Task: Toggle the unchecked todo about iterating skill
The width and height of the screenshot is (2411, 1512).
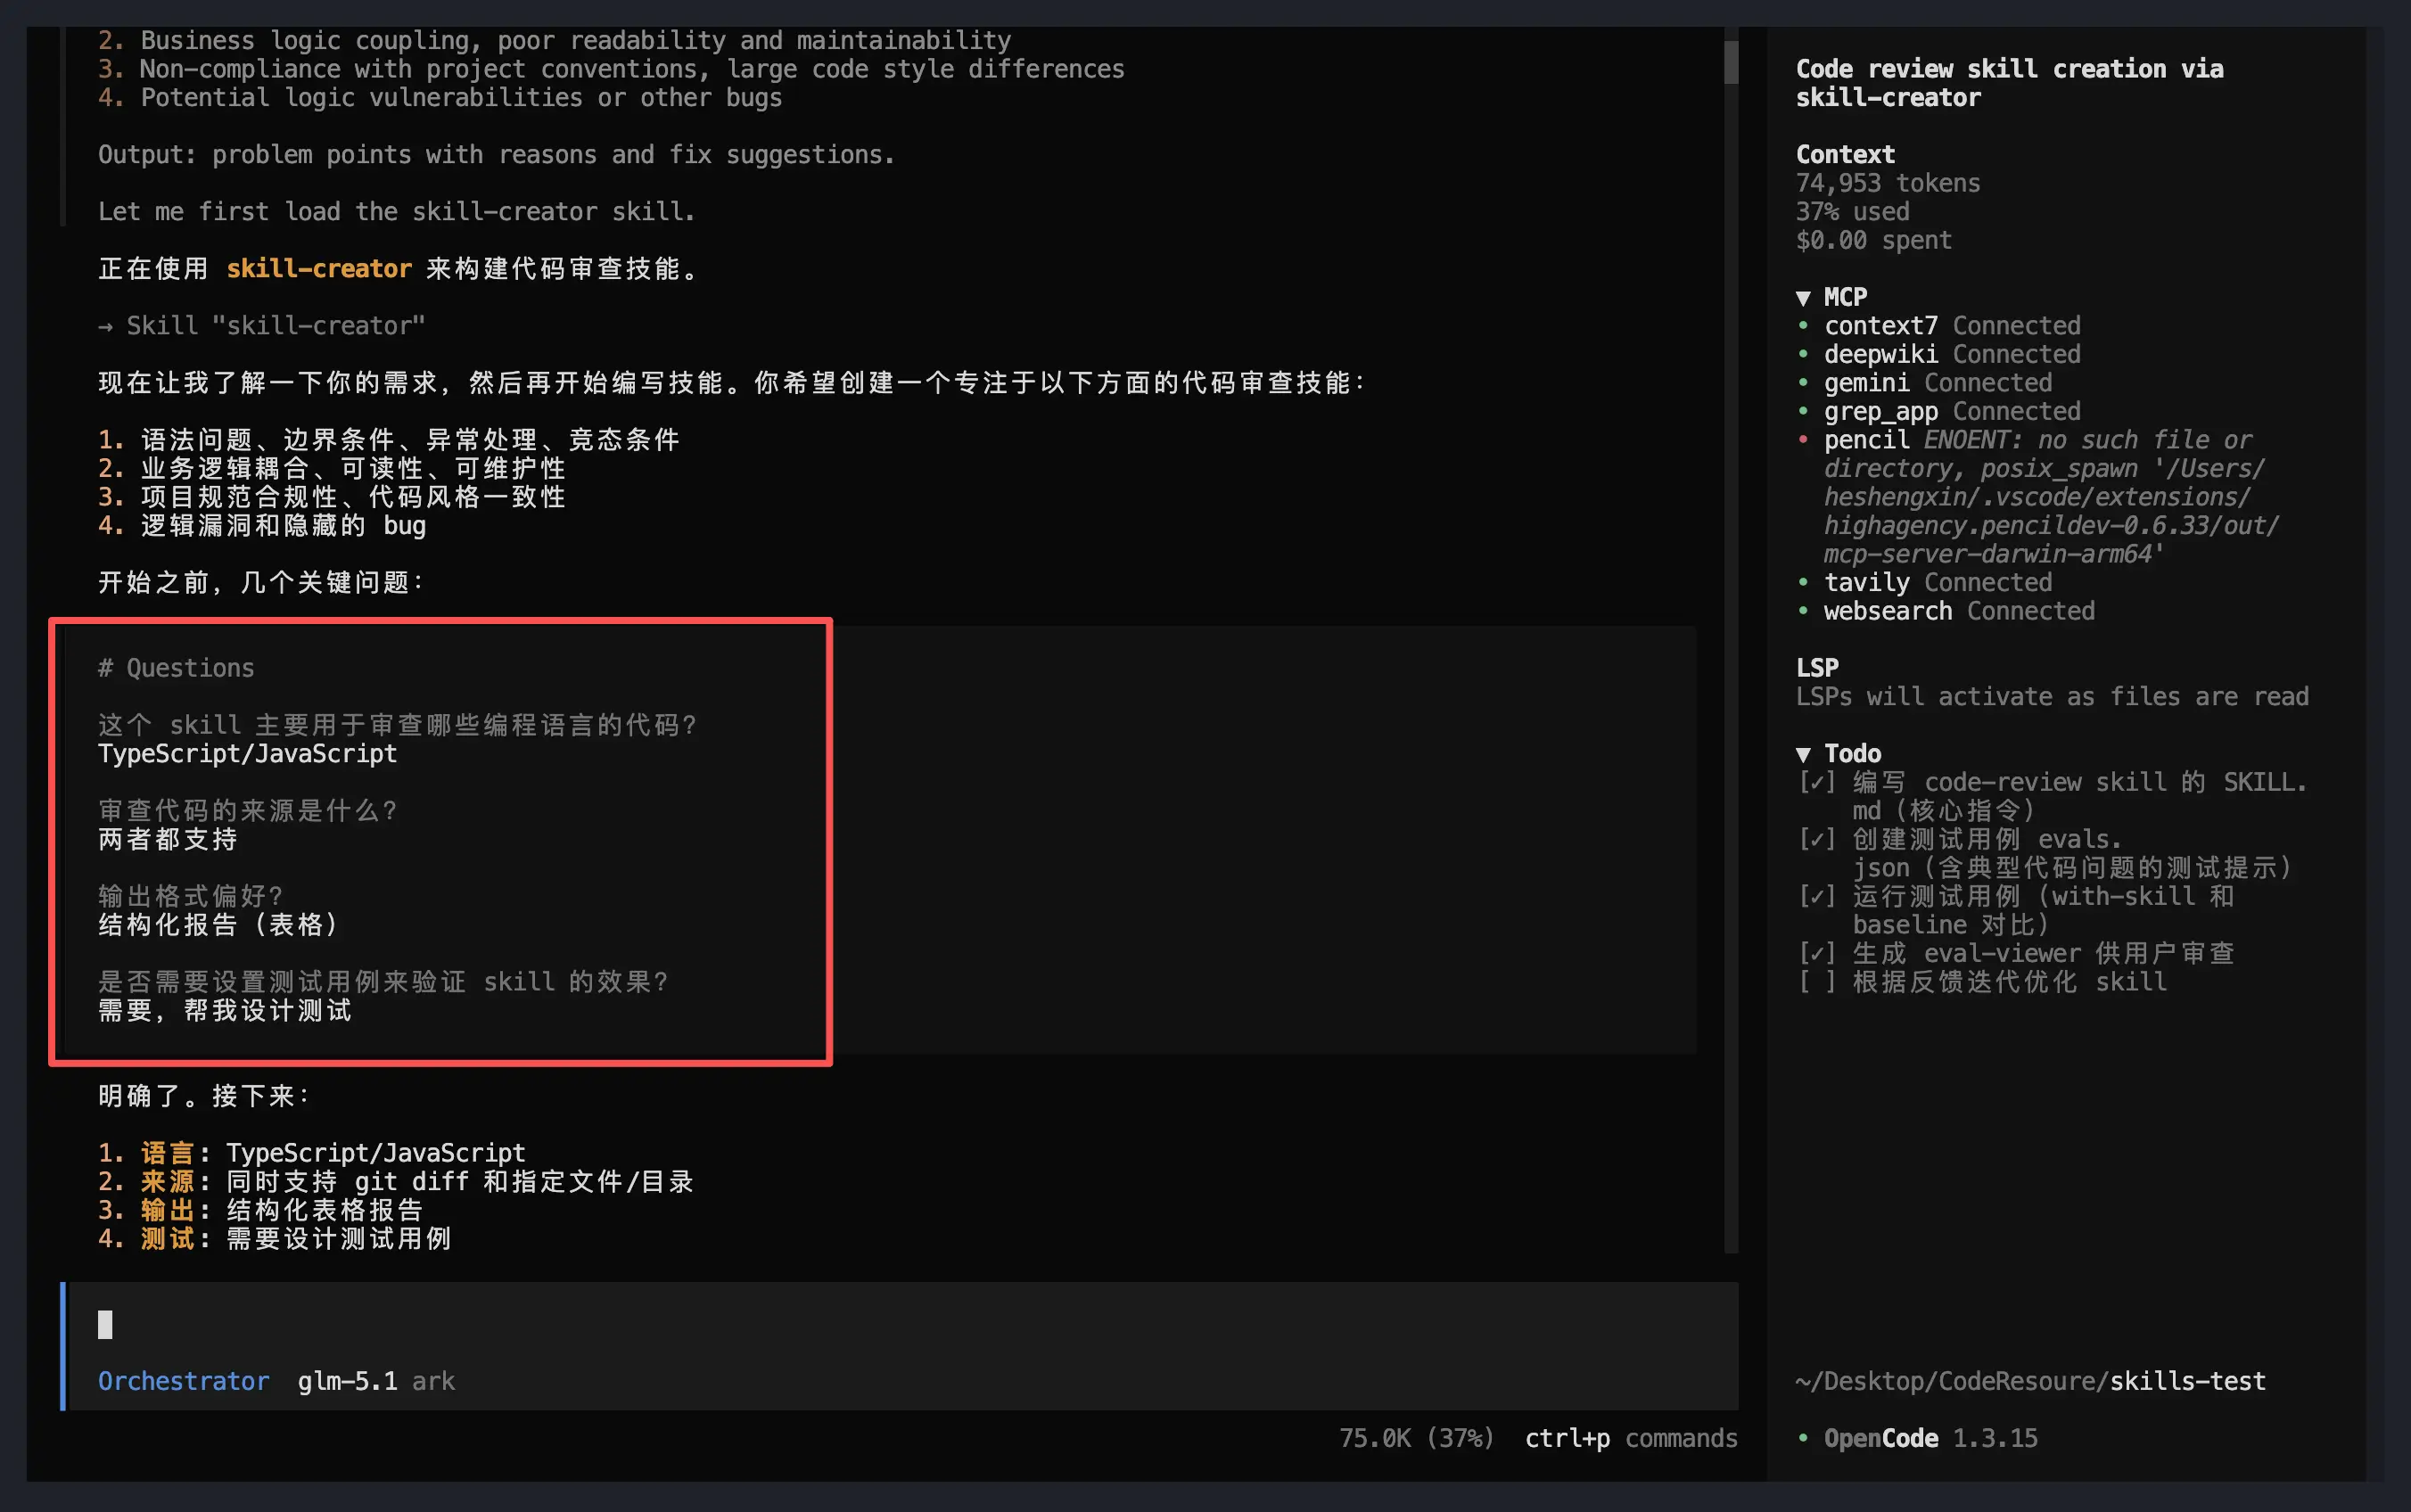Action: [1817, 982]
